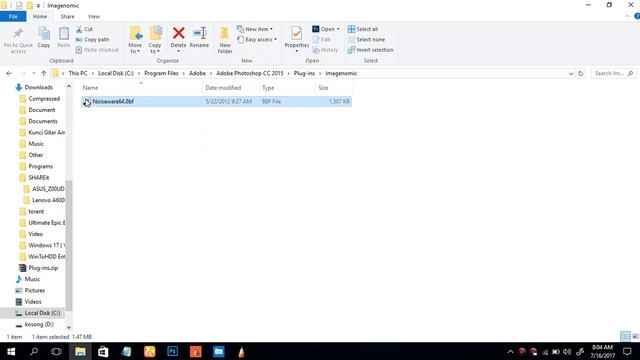Click the Properties icon

click(297, 33)
